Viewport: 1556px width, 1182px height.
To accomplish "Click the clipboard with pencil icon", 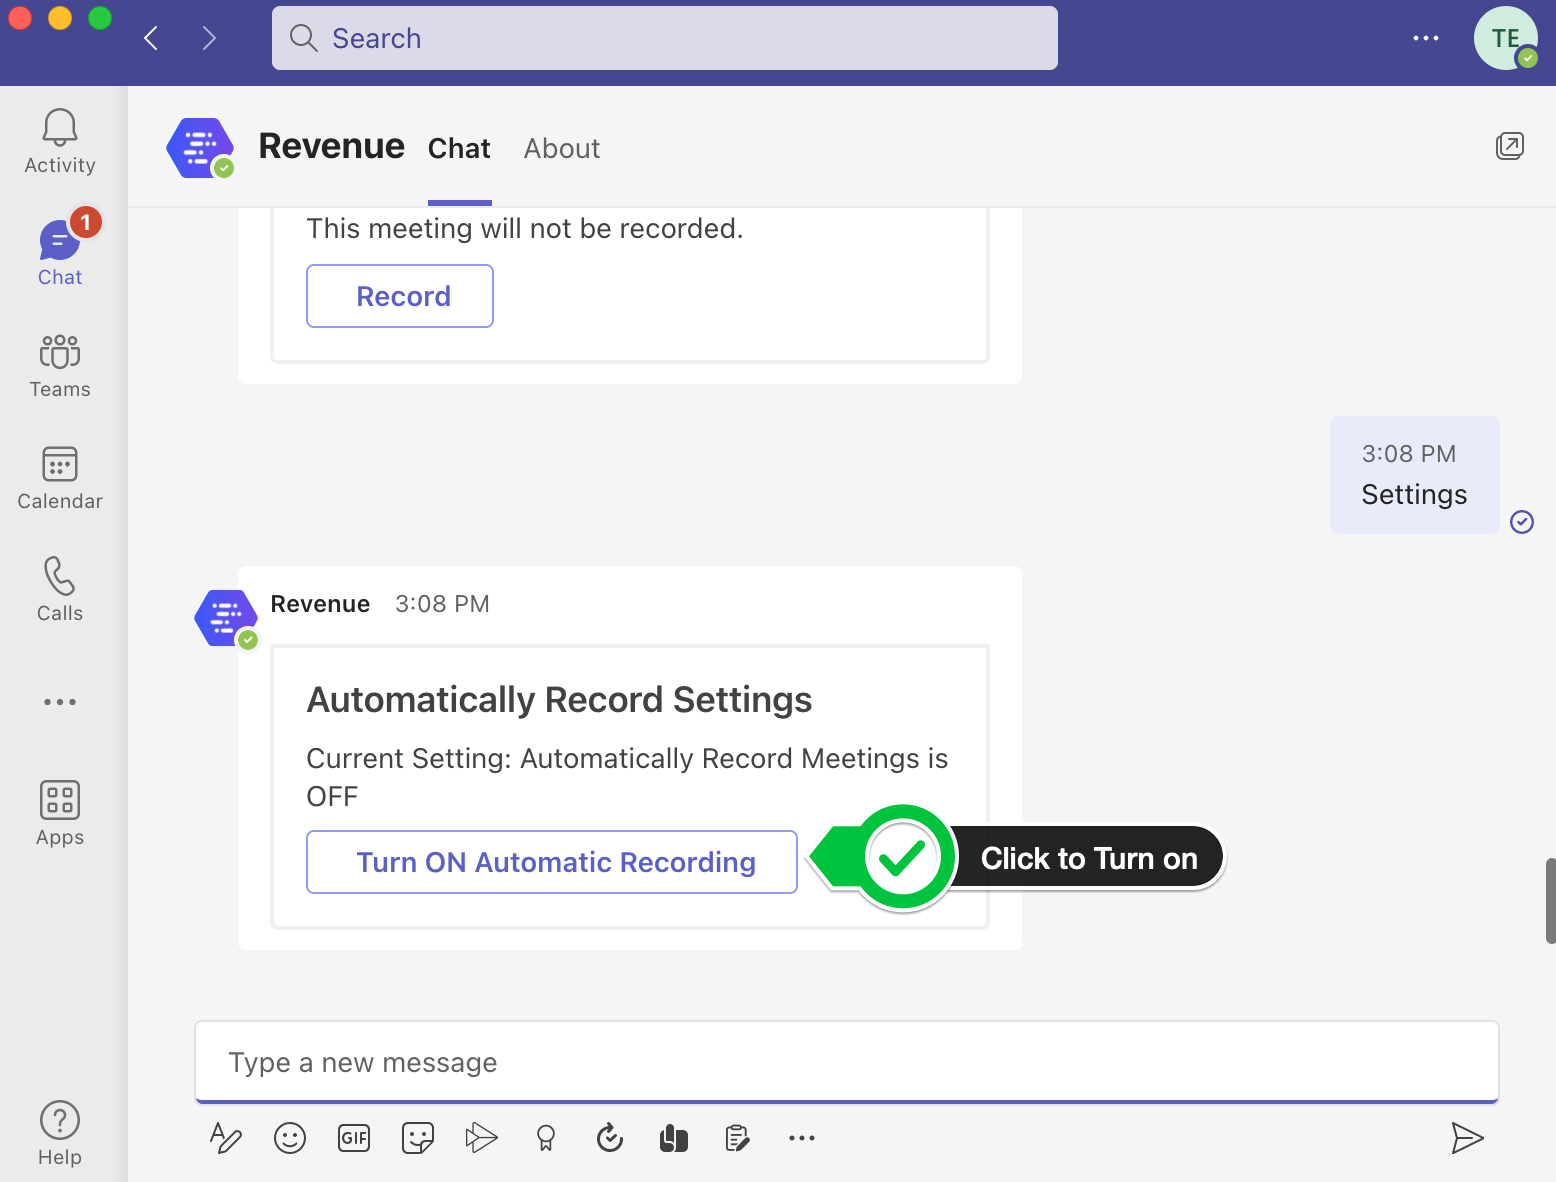I will click(738, 1138).
